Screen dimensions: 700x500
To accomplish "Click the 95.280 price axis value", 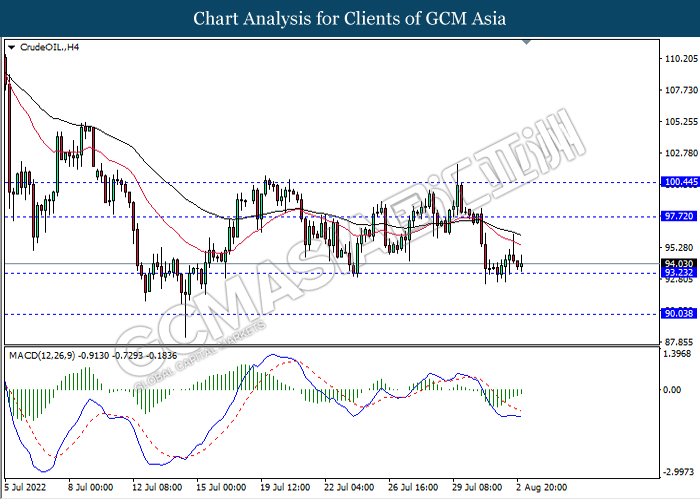I will click(679, 248).
